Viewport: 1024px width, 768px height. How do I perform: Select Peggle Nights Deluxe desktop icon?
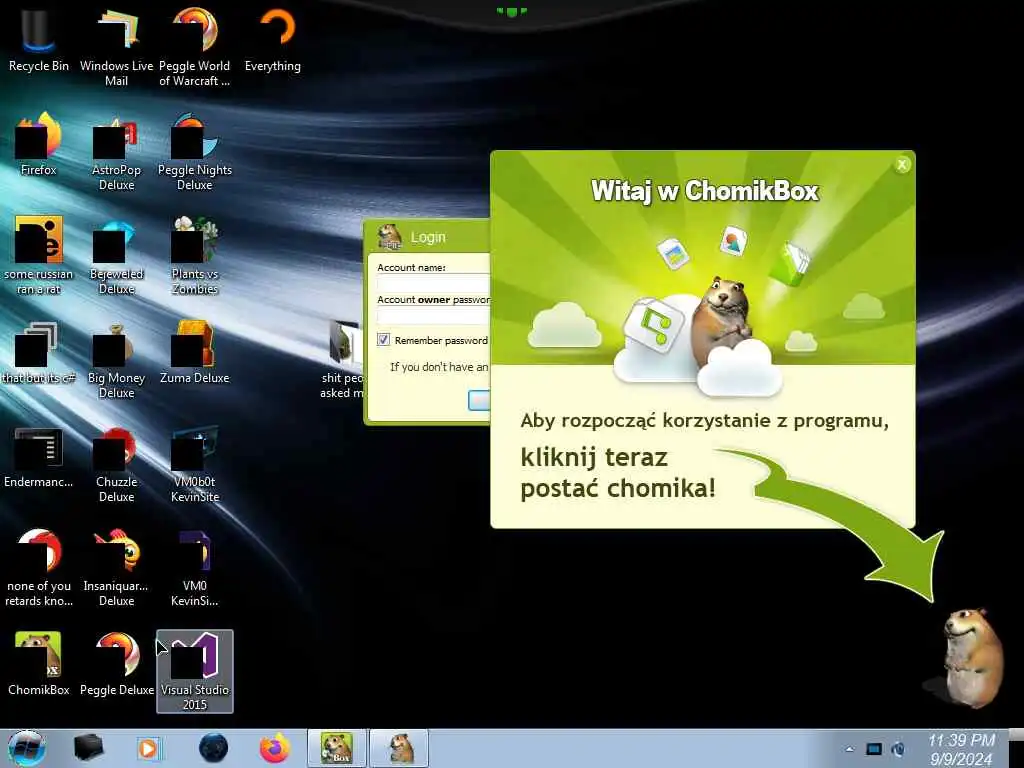click(x=195, y=152)
